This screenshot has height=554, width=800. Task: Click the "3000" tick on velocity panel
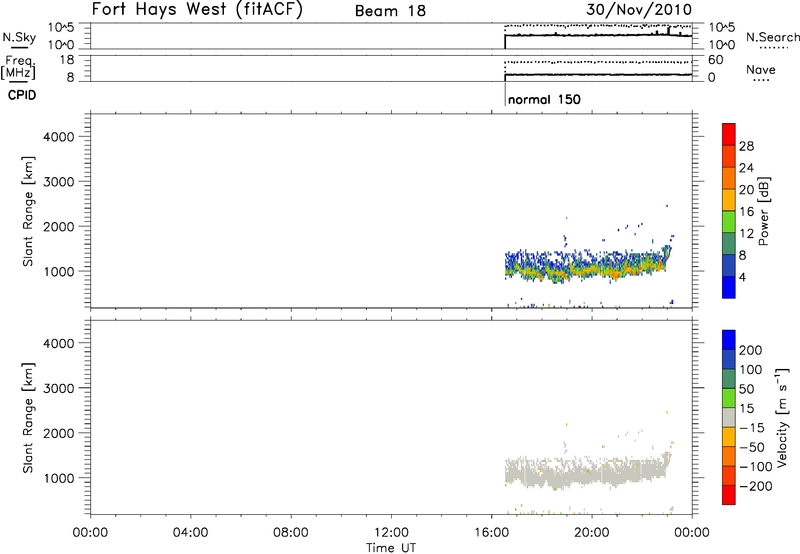[59, 388]
